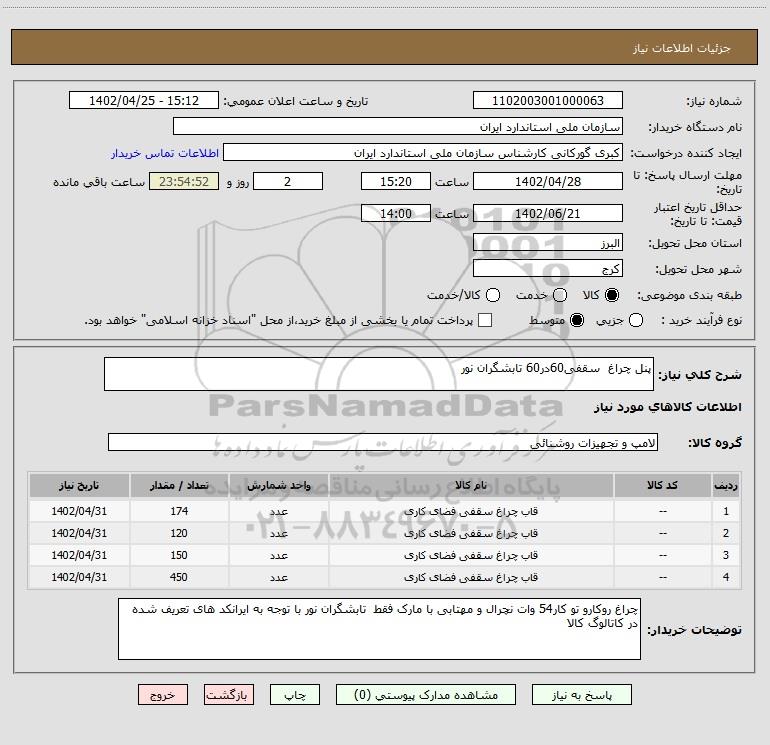Image resolution: width=770 pixels, height=745 pixels.
Task: Click the price validity date 1402/06/21
Action: point(548,213)
